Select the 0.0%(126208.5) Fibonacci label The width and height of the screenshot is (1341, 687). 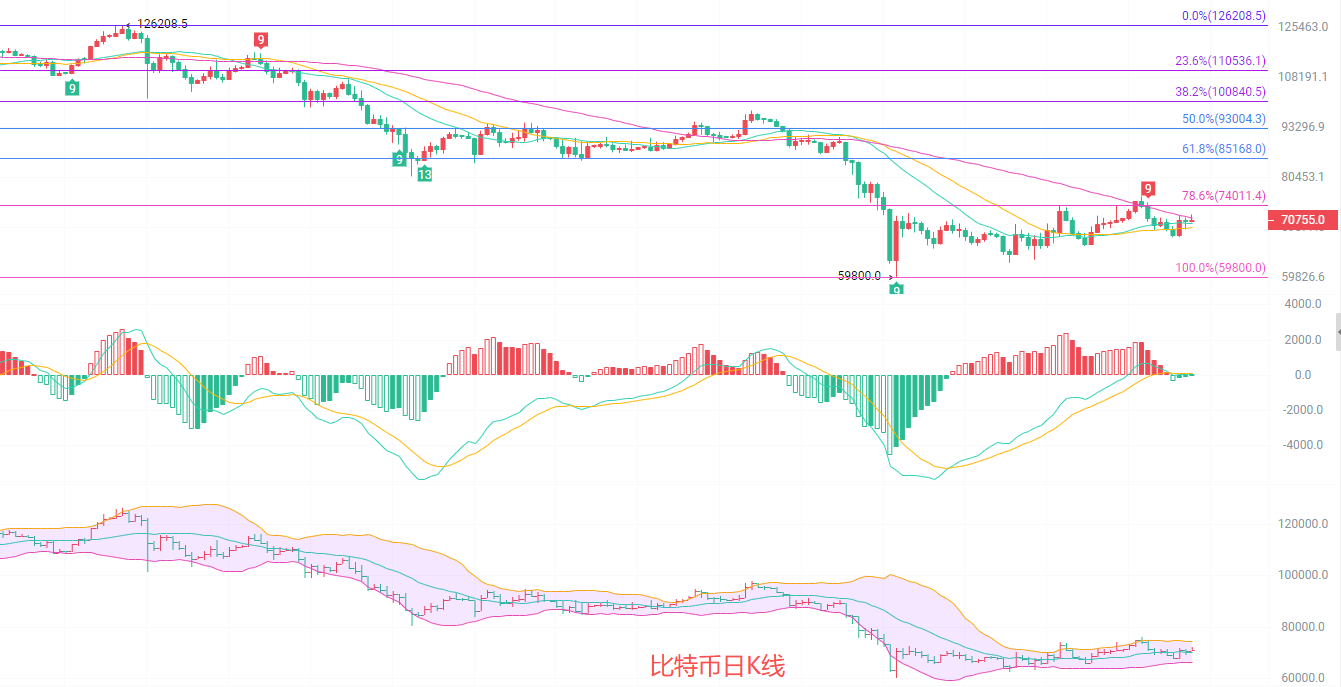pos(1223,16)
